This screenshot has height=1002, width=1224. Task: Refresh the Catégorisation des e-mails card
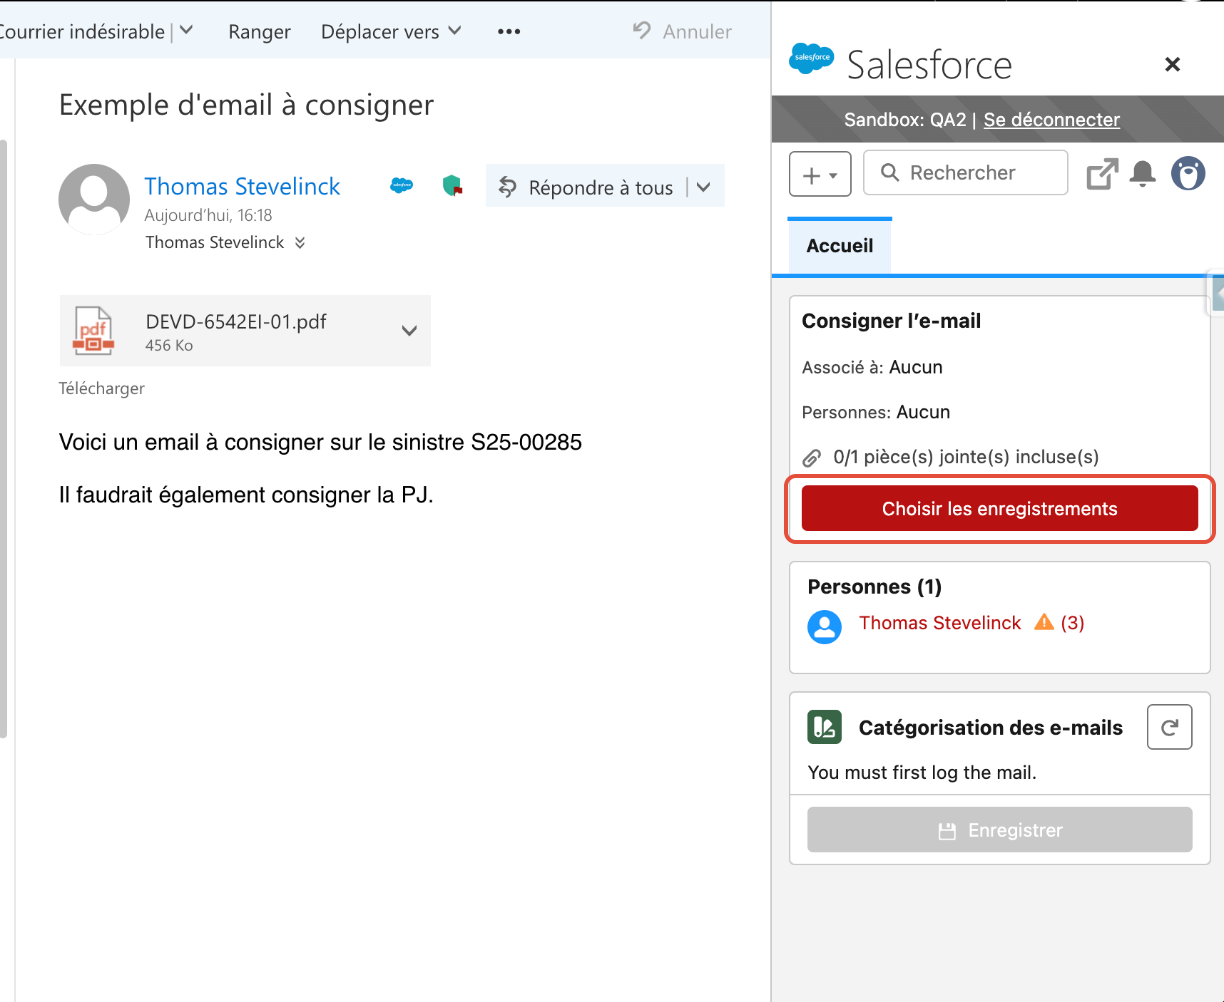(1169, 727)
